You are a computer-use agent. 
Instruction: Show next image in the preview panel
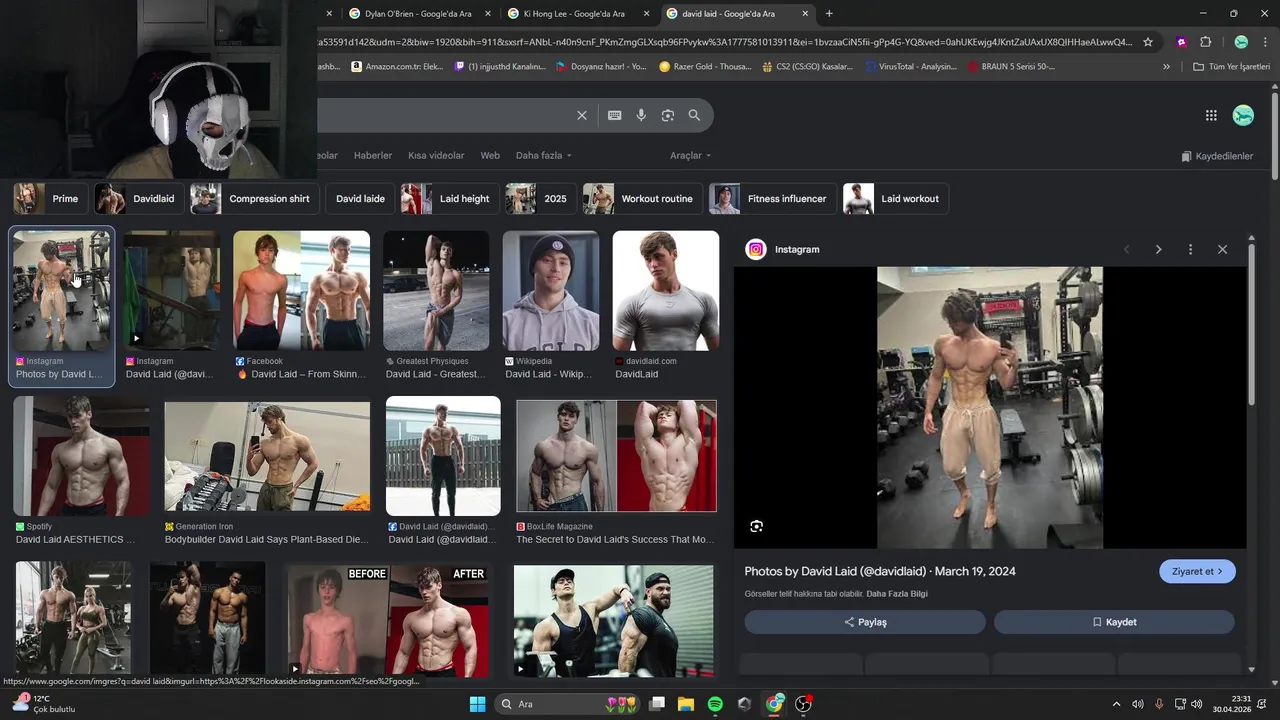click(1158, 249)
